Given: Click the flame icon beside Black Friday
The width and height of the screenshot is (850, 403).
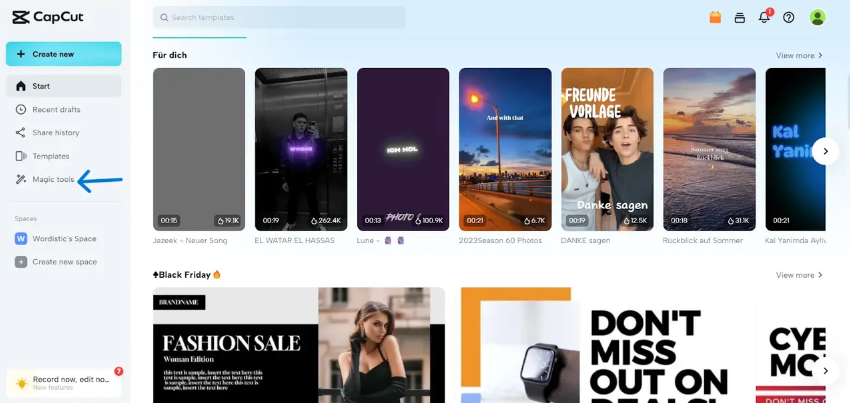Looking at the screenshot, I should pyautogui.click(x=217, y=274).
